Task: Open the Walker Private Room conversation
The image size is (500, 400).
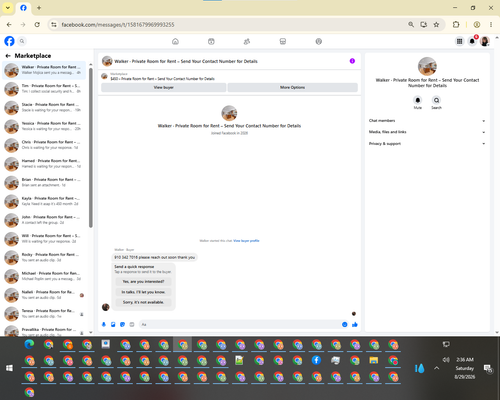Action: [x=44, y=70]
